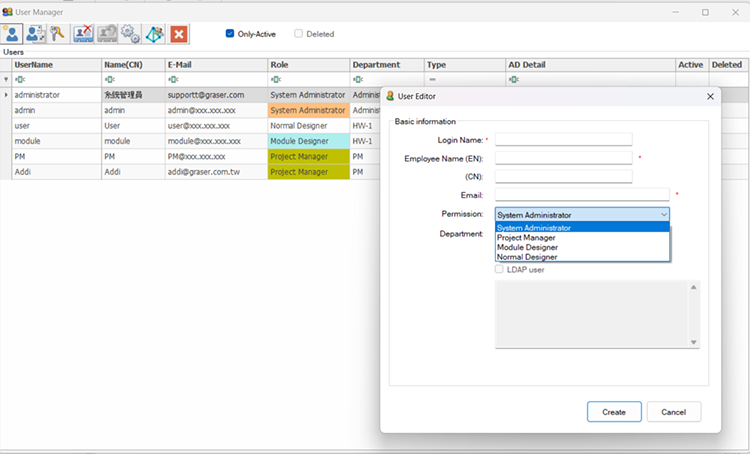Viewport: 750px width, 454px height.
Task: Click the text area scroll up arrow
Action: 694,287
